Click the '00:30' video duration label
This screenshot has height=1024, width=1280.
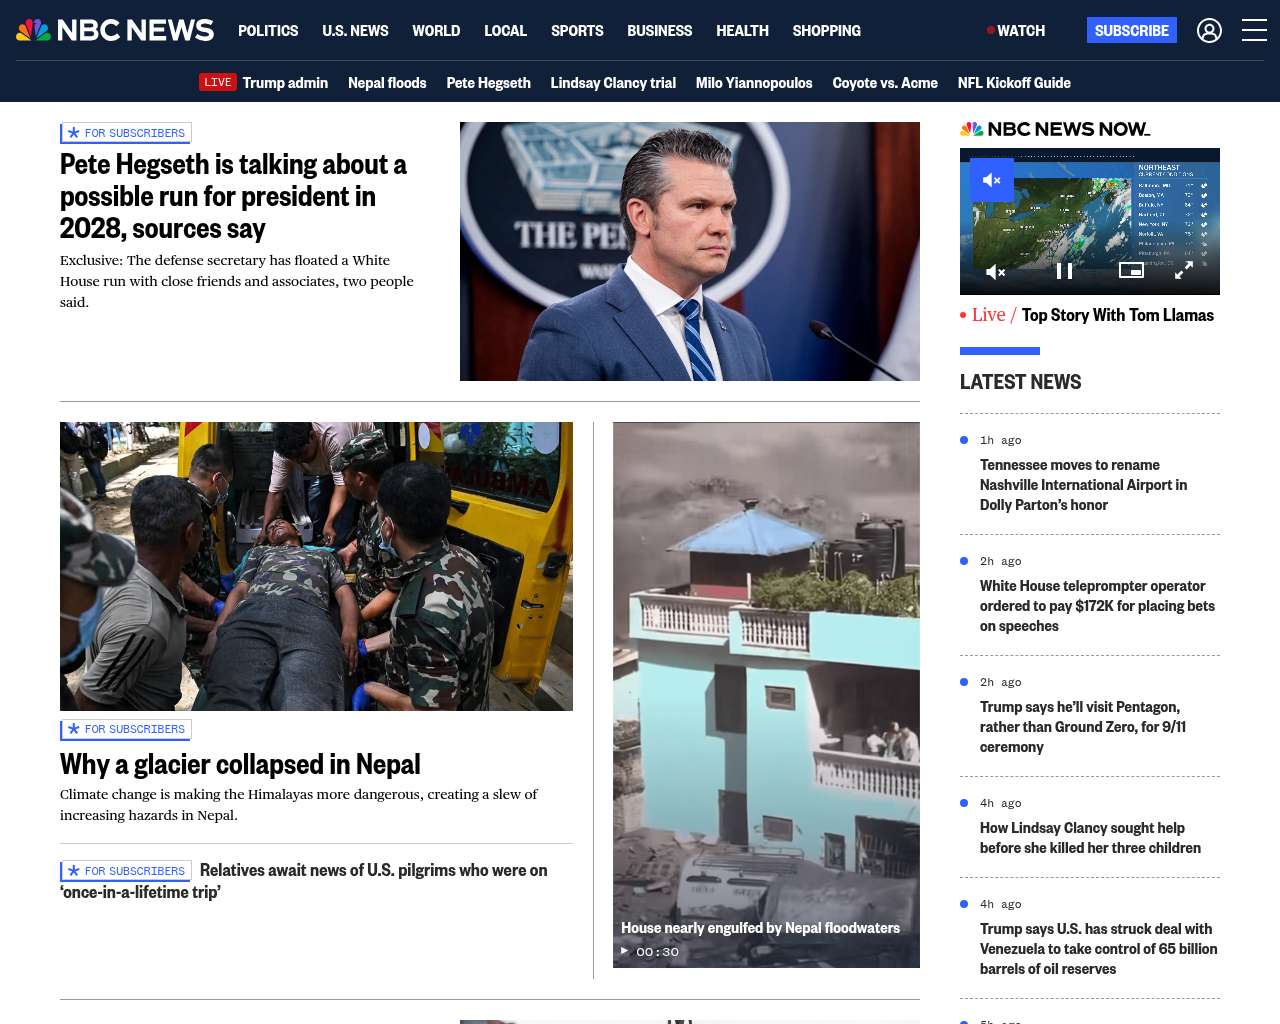tap(657, 952)
